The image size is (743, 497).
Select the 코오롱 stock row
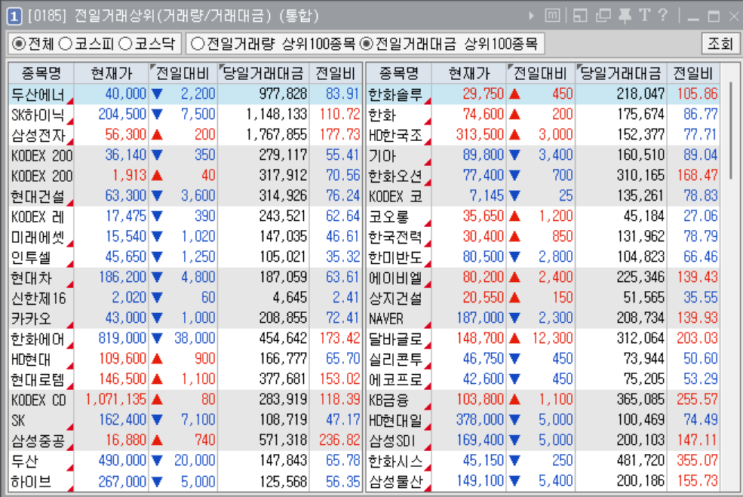tap(543, 217)
